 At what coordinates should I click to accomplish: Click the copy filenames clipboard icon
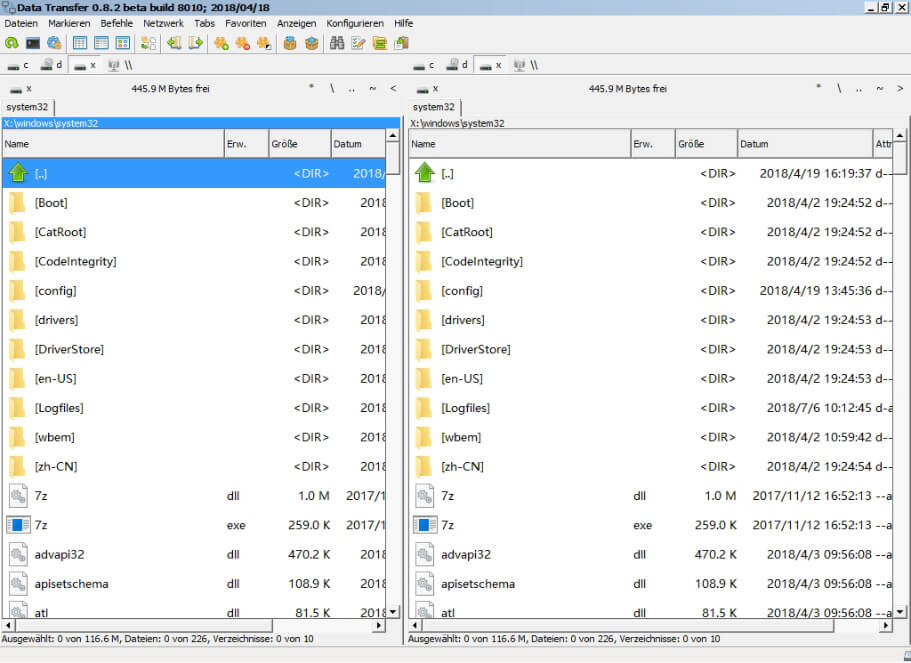(401, 43)
